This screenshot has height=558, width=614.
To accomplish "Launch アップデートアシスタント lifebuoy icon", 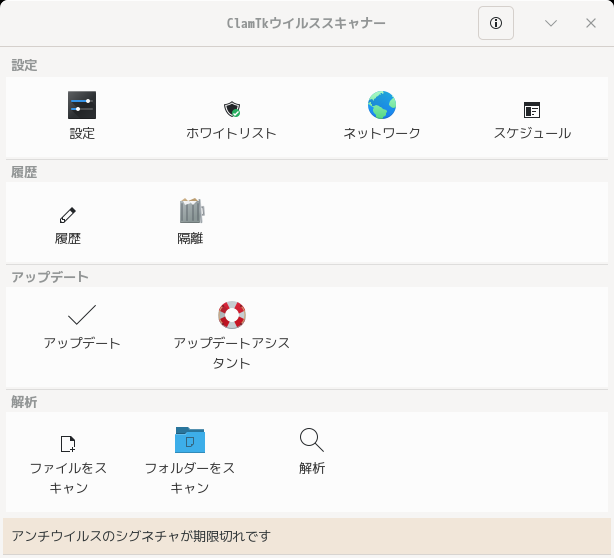I will 232,315.
